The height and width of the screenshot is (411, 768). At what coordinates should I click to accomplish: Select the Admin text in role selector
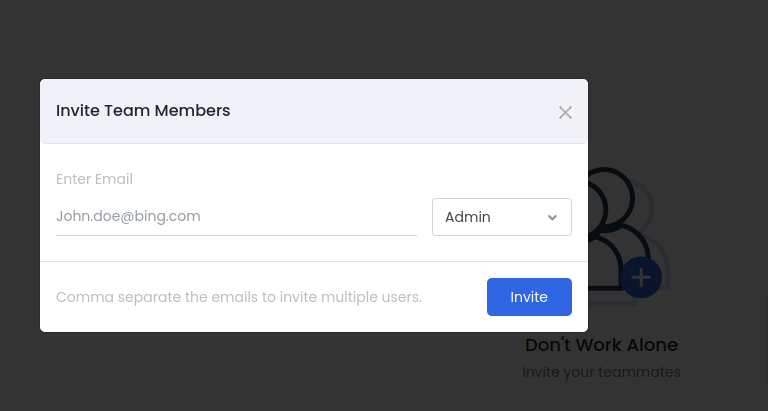tap(468, 217)
